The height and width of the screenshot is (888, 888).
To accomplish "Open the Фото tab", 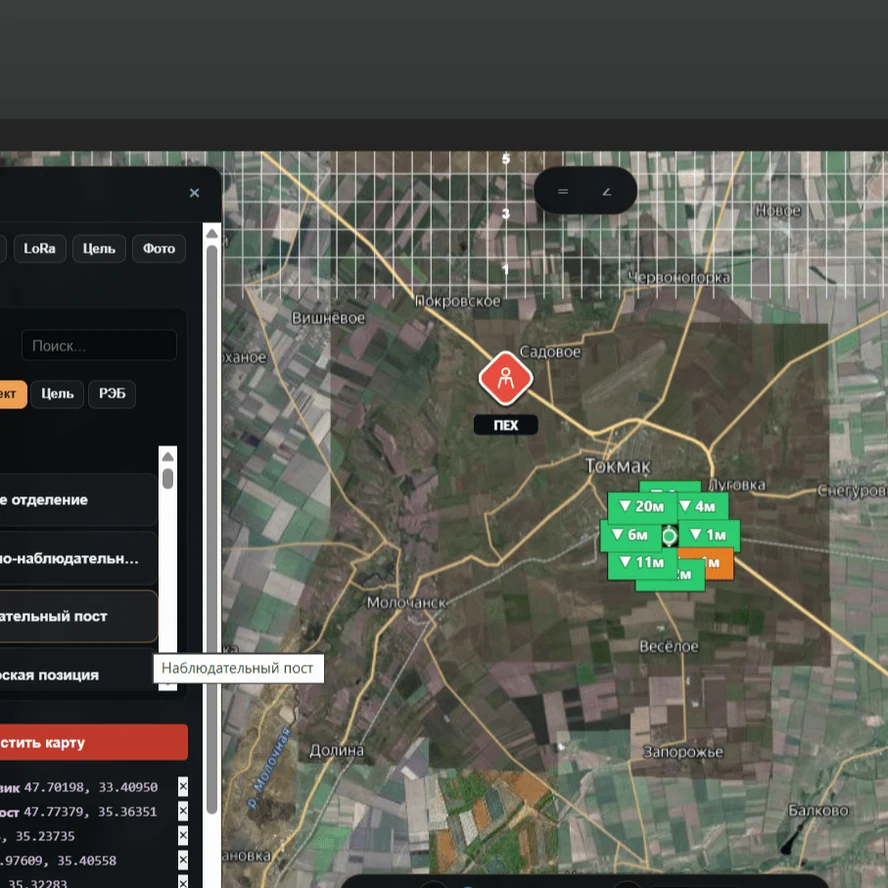I will pos(159,249).
